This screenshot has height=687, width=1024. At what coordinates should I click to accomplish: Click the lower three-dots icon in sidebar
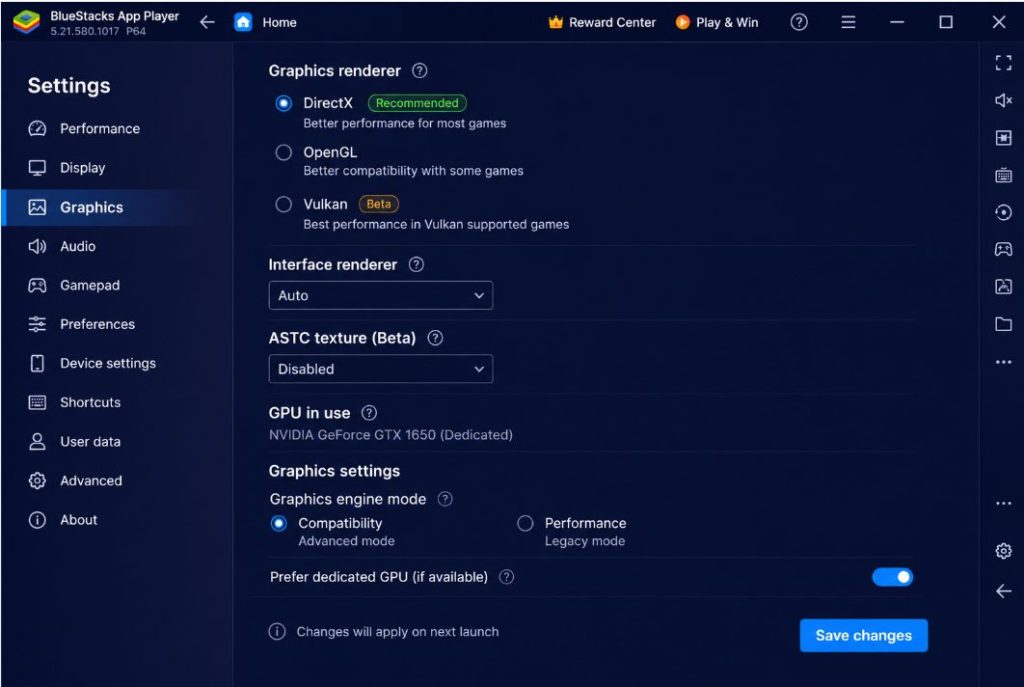[1003, 503]
